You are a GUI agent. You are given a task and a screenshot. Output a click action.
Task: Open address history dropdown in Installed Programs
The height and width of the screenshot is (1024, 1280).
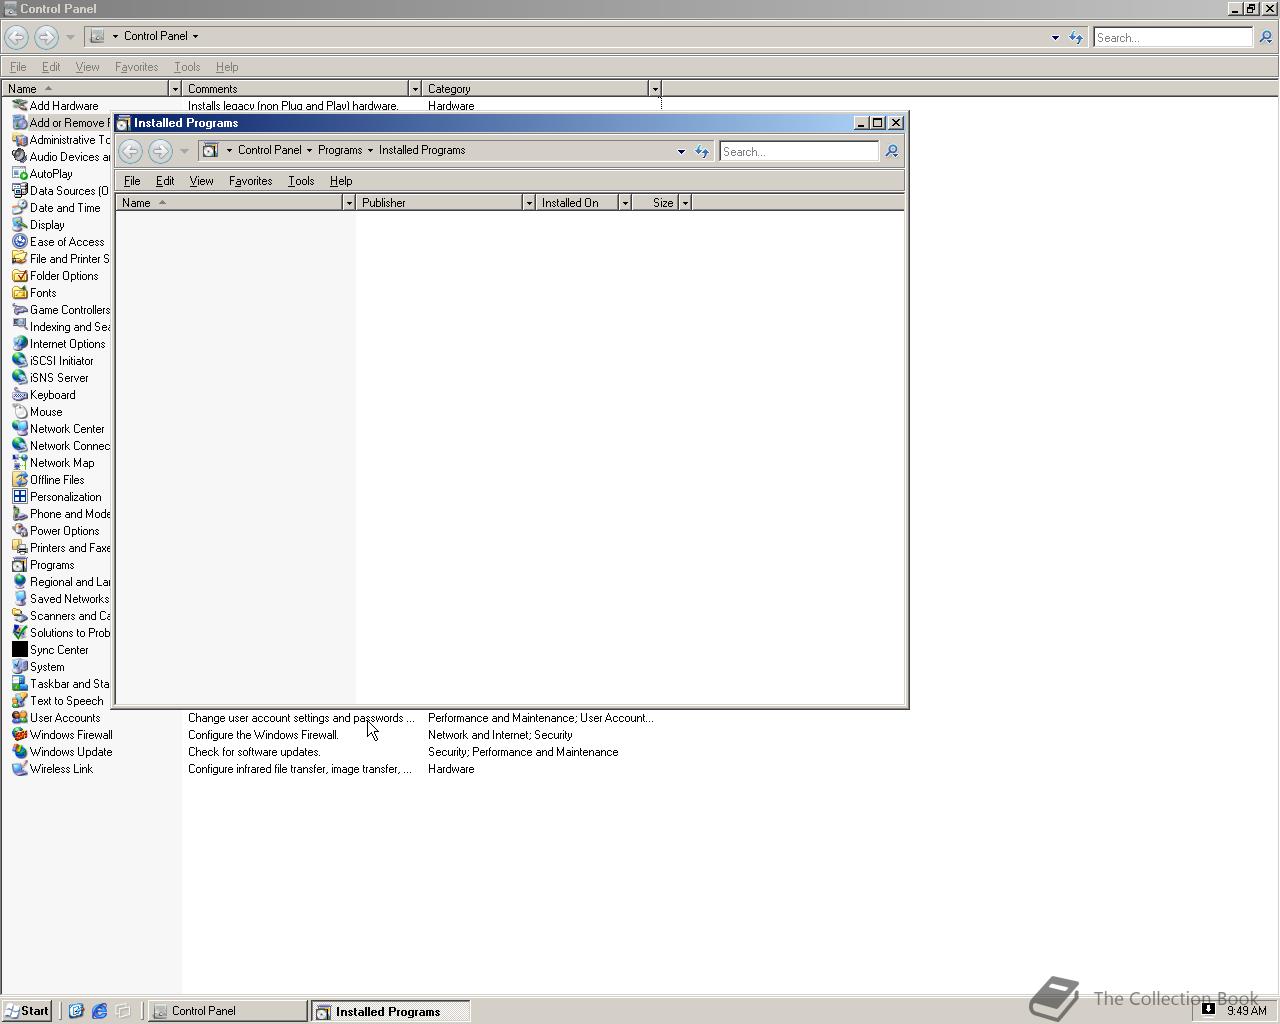click(x=681, y=152)
